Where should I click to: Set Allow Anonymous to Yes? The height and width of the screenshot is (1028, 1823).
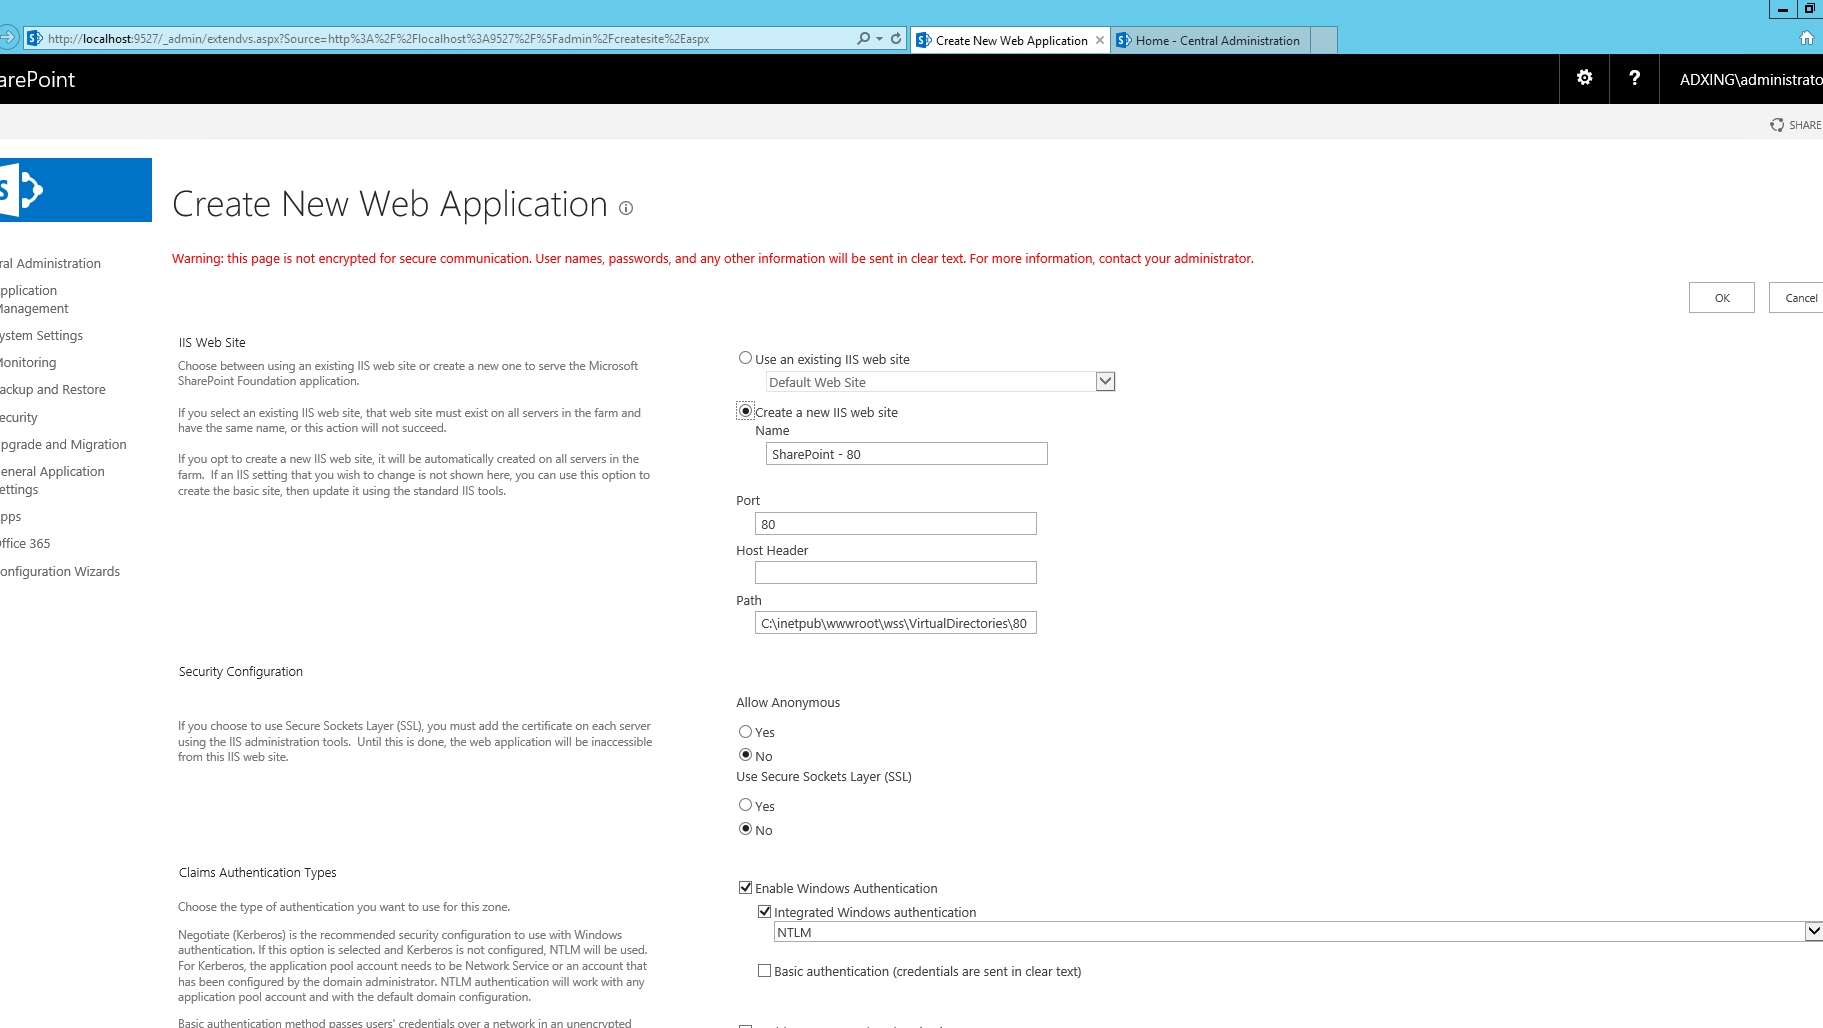coord(745,732)
